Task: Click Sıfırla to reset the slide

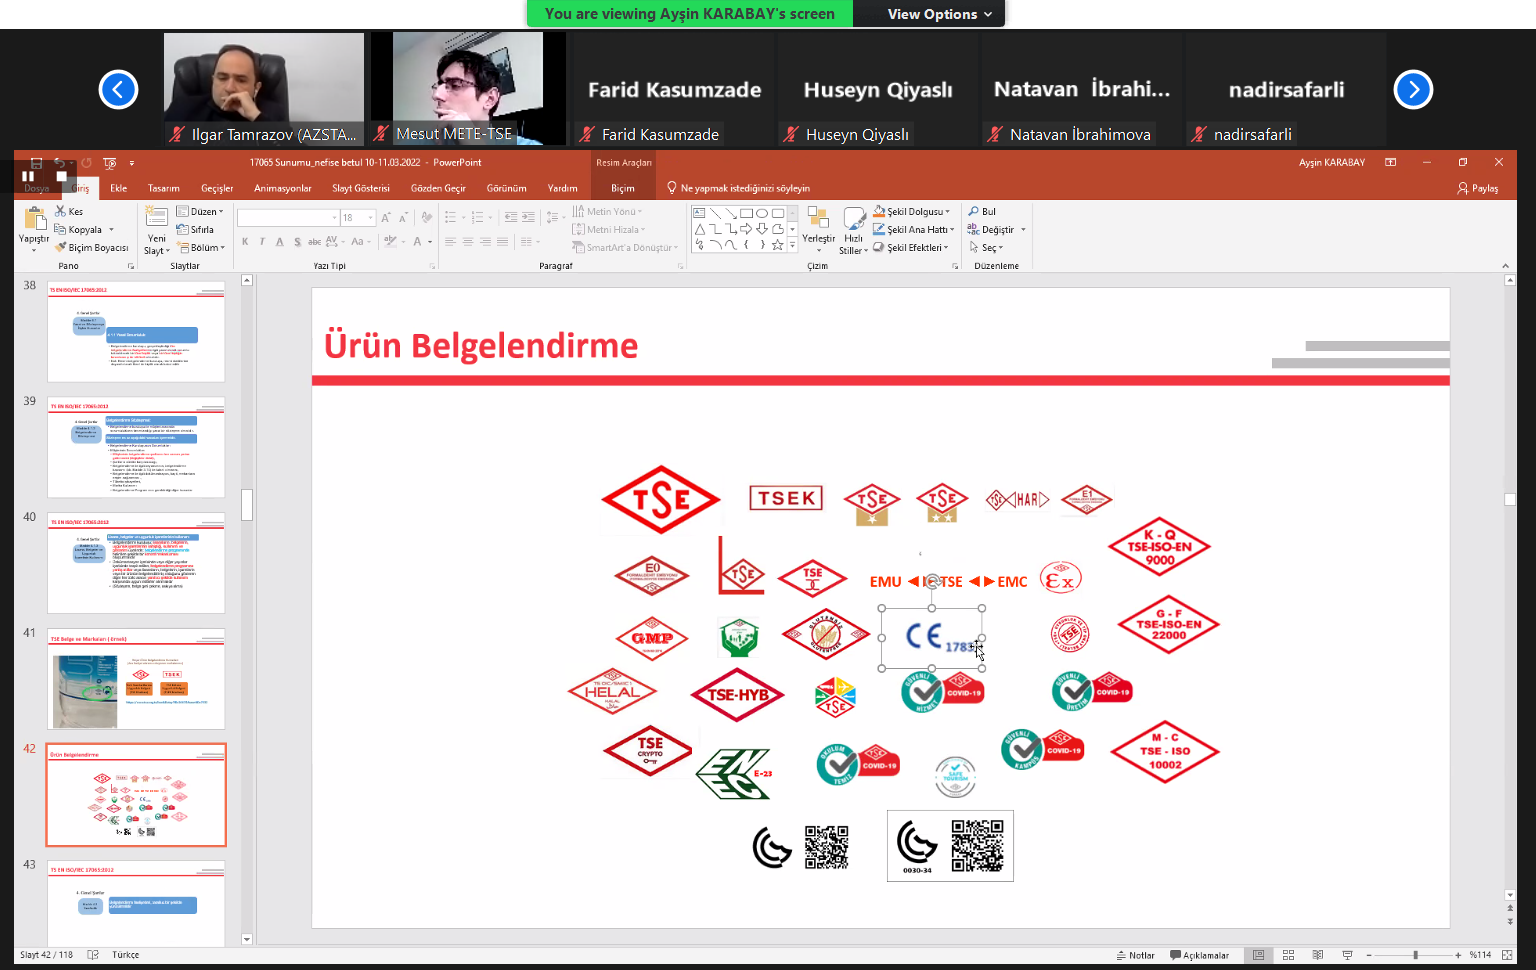Action: tap(195, 229)
